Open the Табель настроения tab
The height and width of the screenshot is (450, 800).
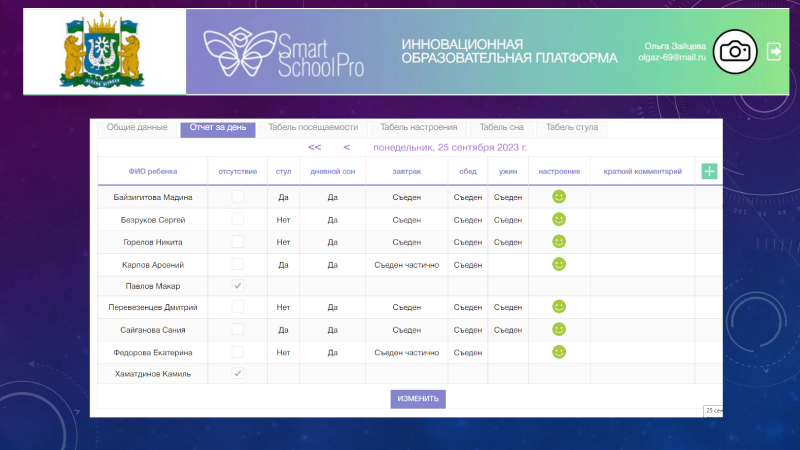pyautogui.click(x=419, y=128)
